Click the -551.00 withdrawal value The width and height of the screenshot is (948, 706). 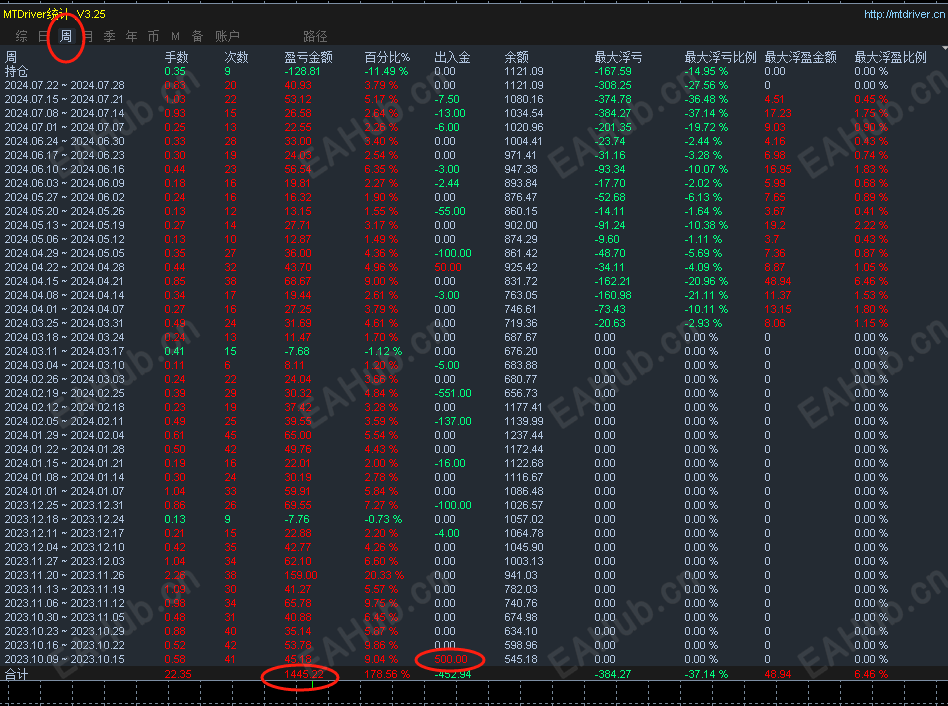tap(453, 393)
